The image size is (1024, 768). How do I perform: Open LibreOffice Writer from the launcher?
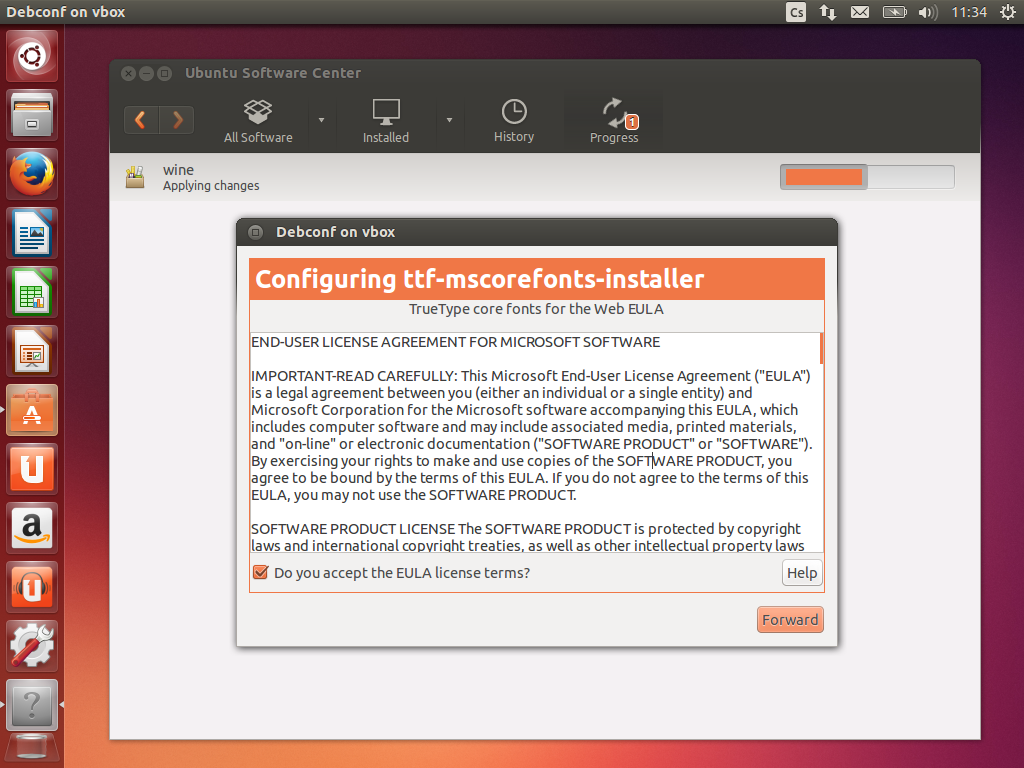[33, 233]
